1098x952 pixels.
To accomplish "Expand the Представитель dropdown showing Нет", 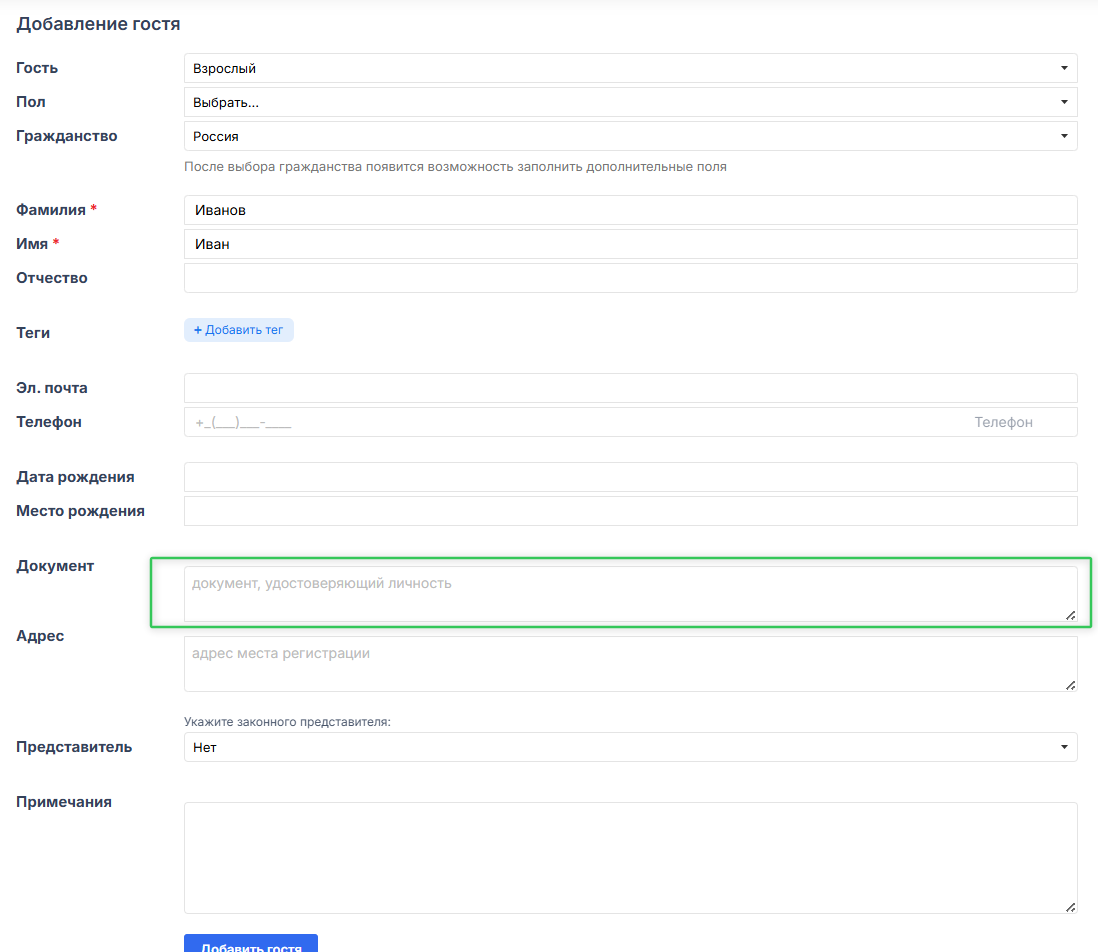I will click(630, 747).
